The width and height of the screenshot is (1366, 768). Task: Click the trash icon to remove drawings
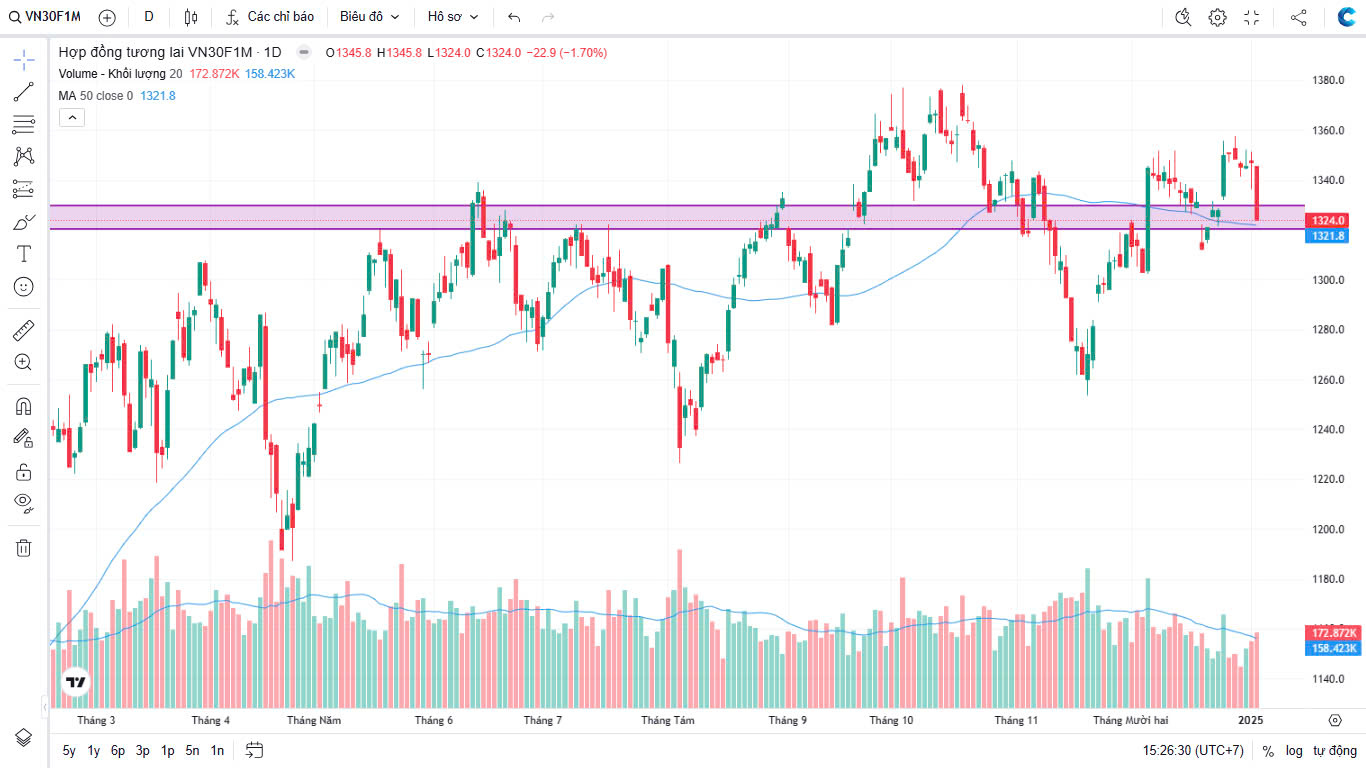coord(24,547)
